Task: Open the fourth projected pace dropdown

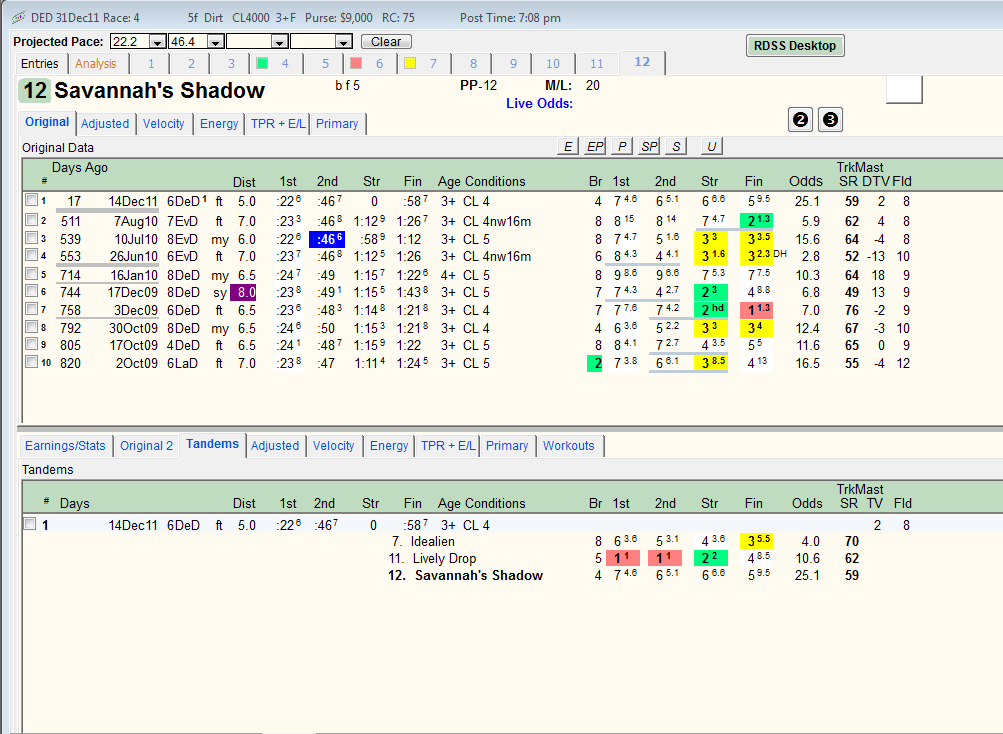Action: 344,42
